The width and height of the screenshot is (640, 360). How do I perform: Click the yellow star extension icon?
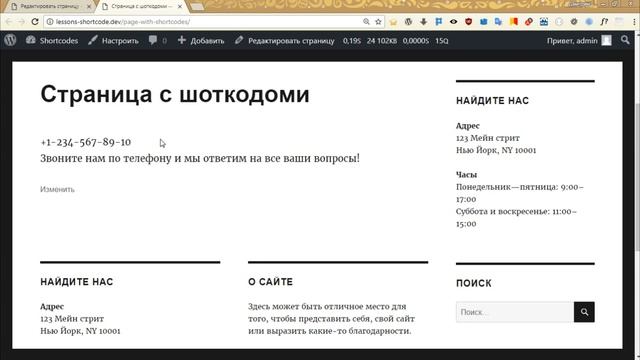pos(393,22)
